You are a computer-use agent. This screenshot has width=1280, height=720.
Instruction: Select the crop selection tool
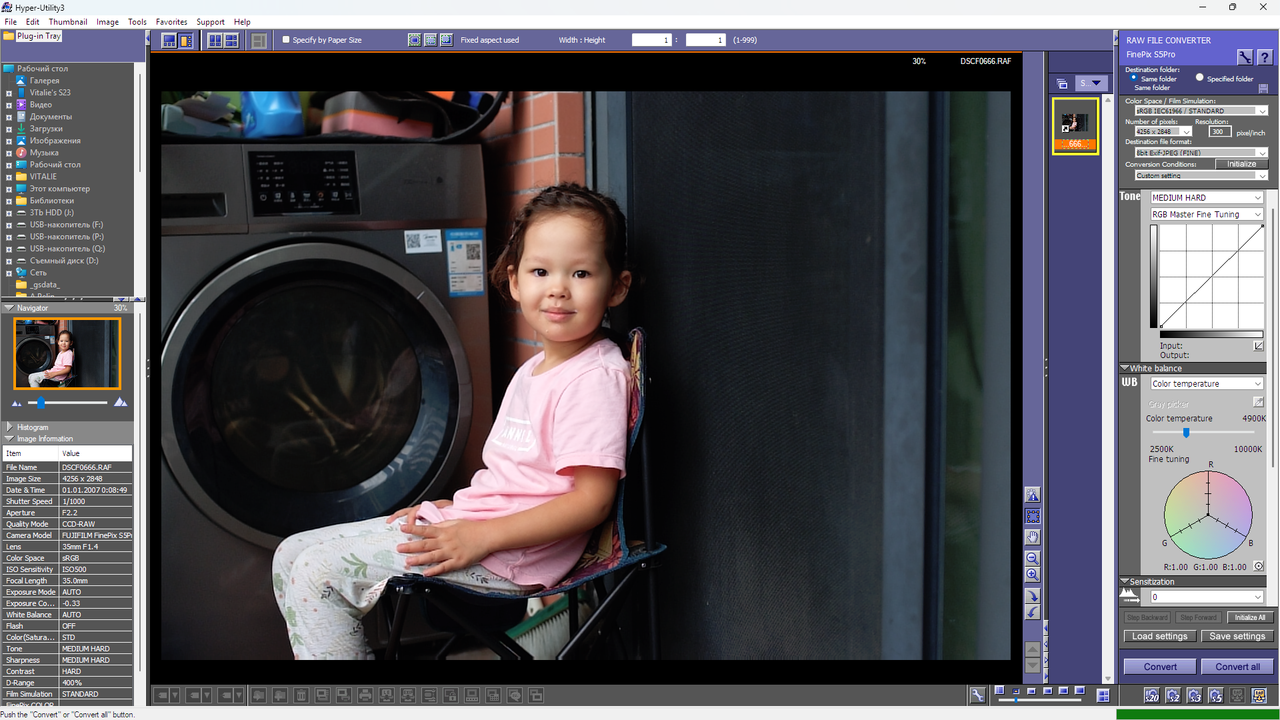1033,516
